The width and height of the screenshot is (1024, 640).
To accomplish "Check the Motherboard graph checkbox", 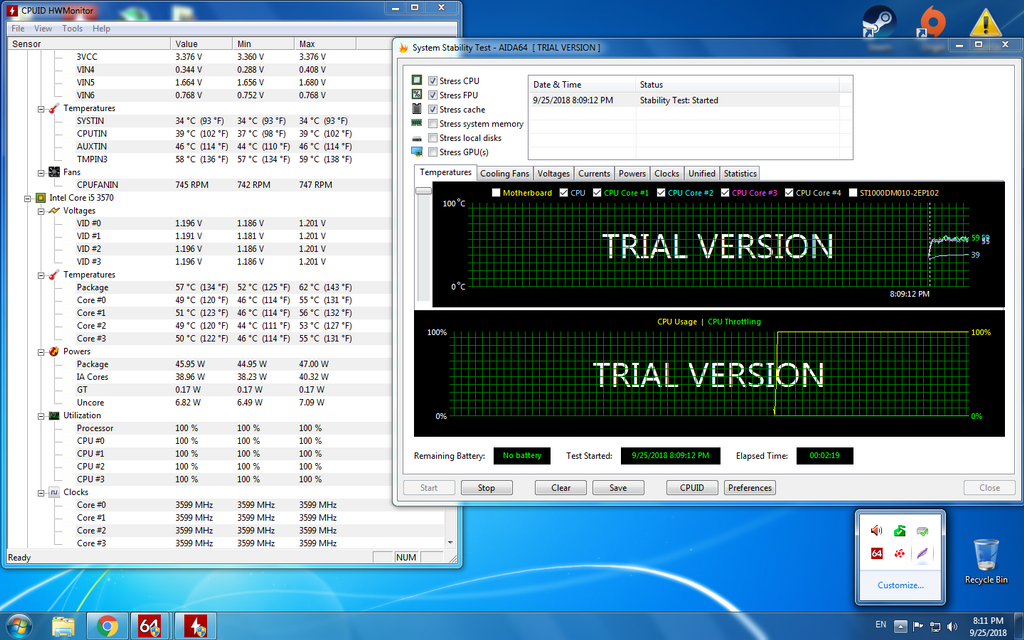I will tap(496, 193).
